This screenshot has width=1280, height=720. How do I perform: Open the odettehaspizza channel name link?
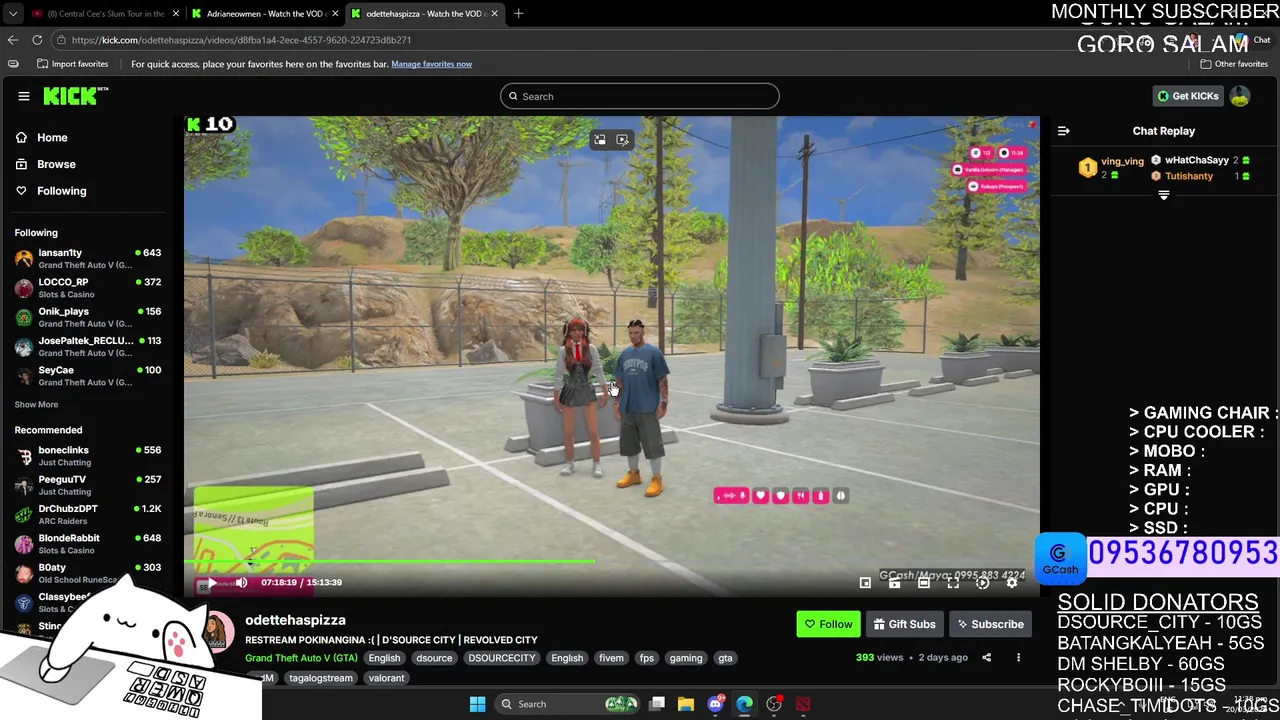pyautogui.click(x=295, y=620)
